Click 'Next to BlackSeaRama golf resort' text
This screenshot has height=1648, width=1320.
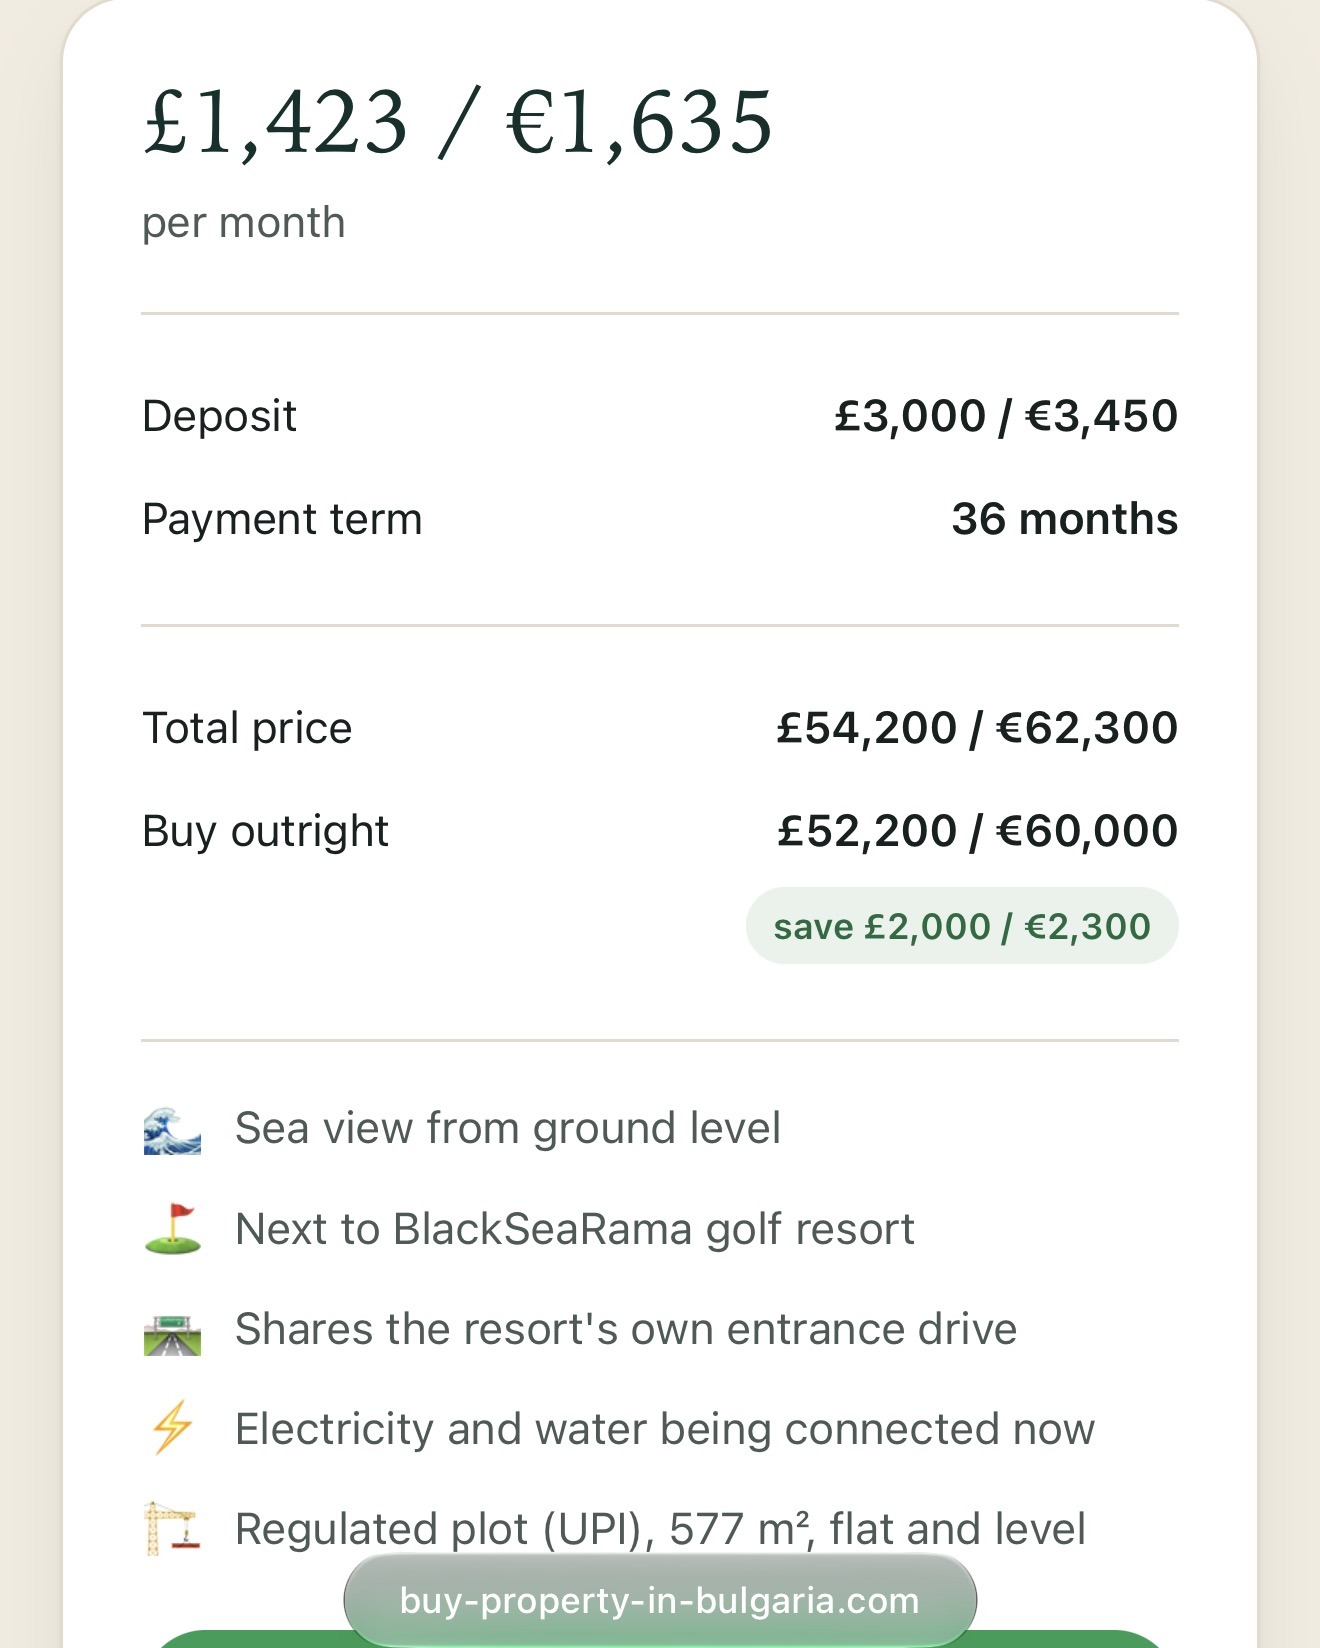click(575, 1230)
